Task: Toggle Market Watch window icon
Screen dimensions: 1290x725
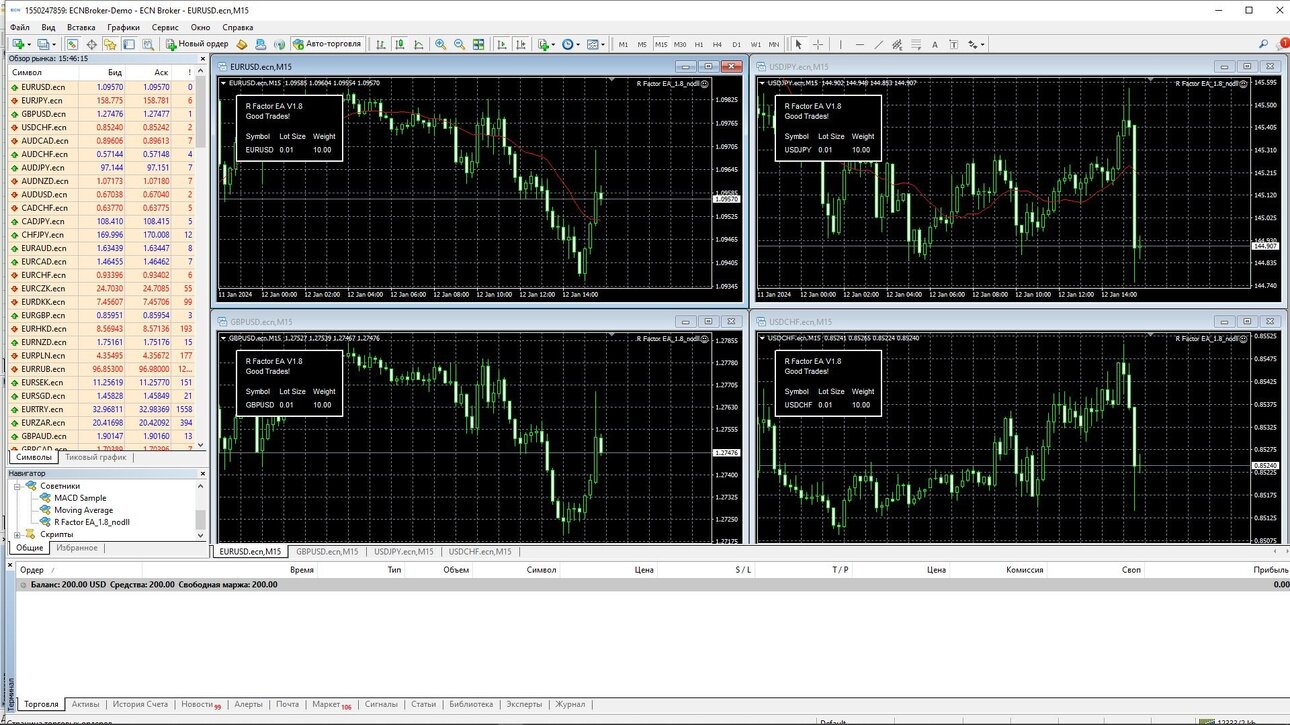Action: [x=72, y=44]
